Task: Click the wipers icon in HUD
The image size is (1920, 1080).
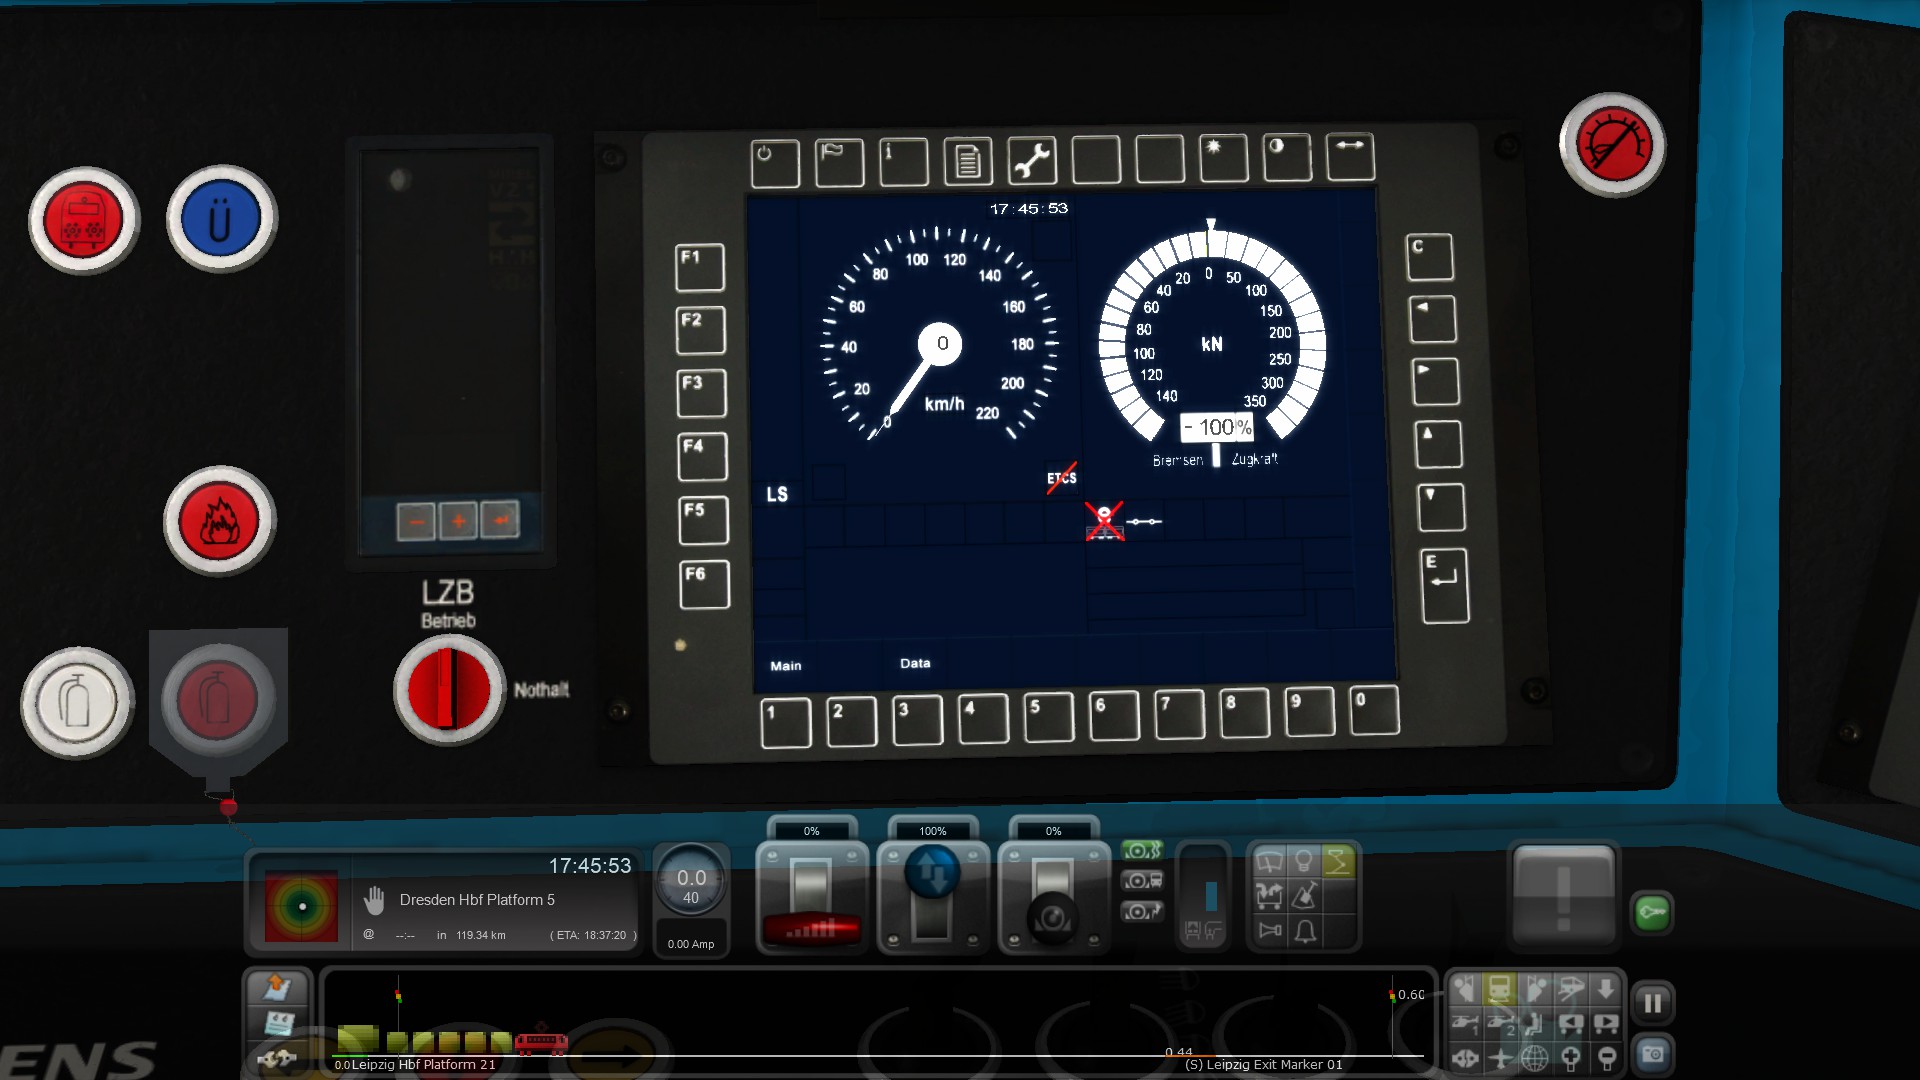Action: coord(1269,862)
